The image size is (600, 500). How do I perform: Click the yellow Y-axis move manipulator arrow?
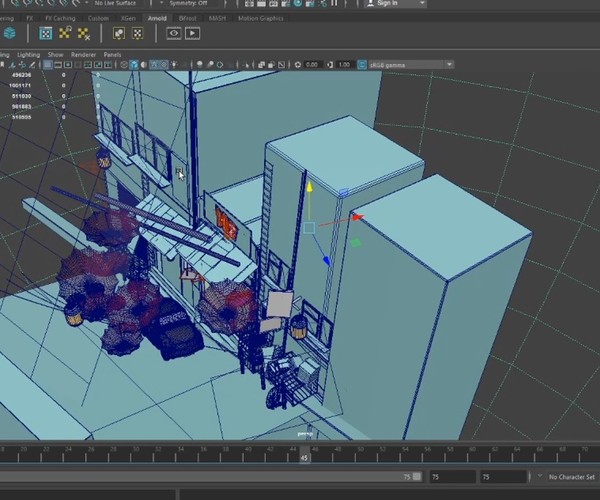tap(309, 187)
